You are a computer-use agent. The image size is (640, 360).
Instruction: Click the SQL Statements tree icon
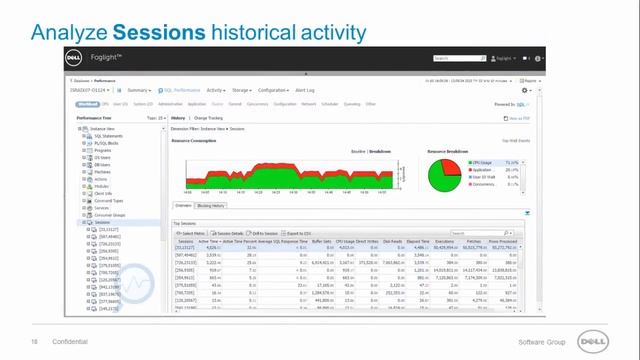pos(89,136)
